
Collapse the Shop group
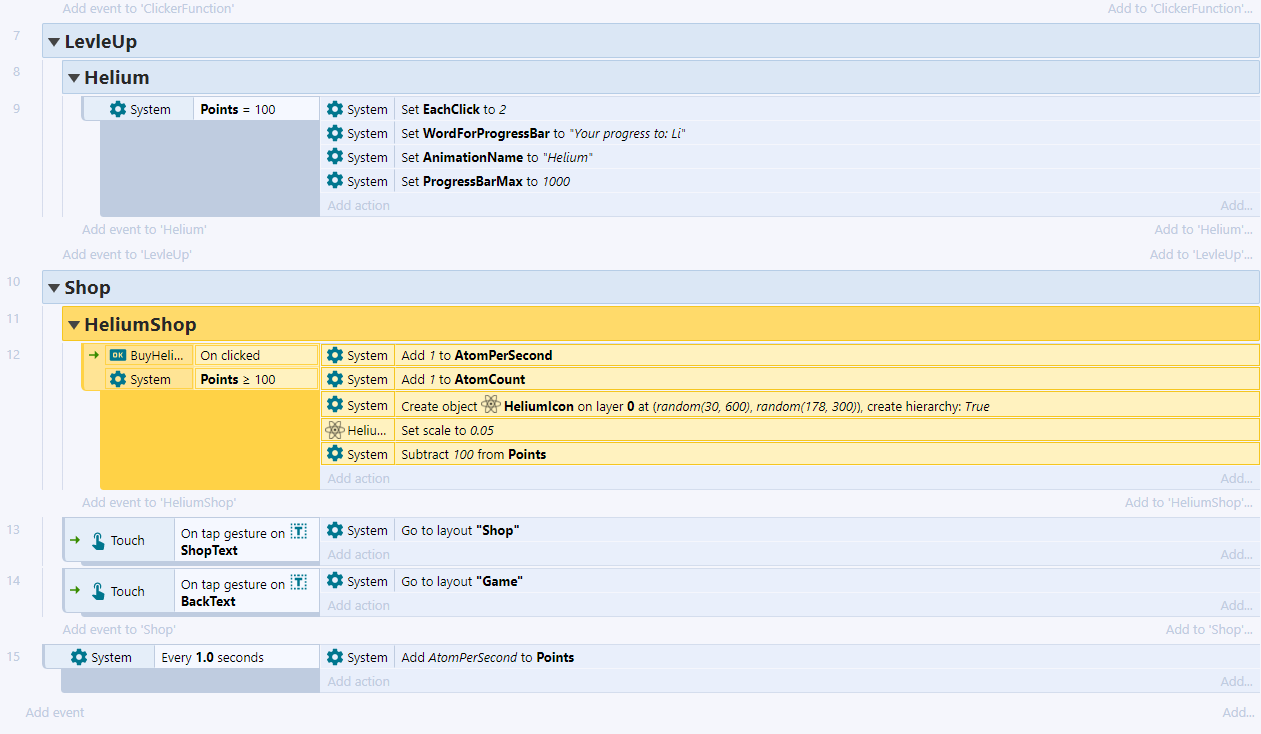(54, 288)
